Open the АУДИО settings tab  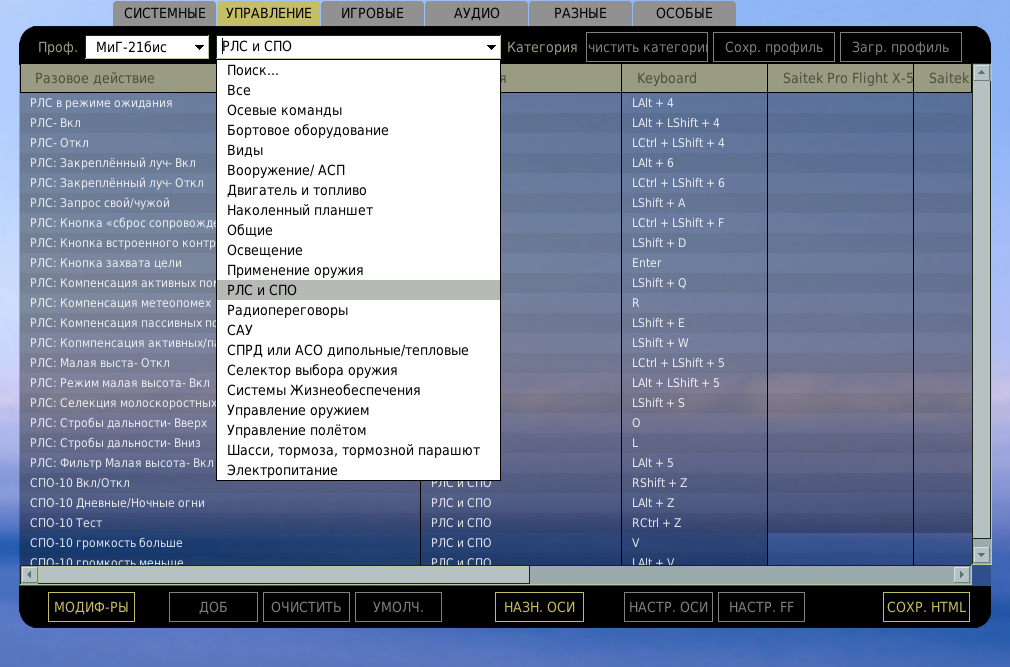[477, 14]
